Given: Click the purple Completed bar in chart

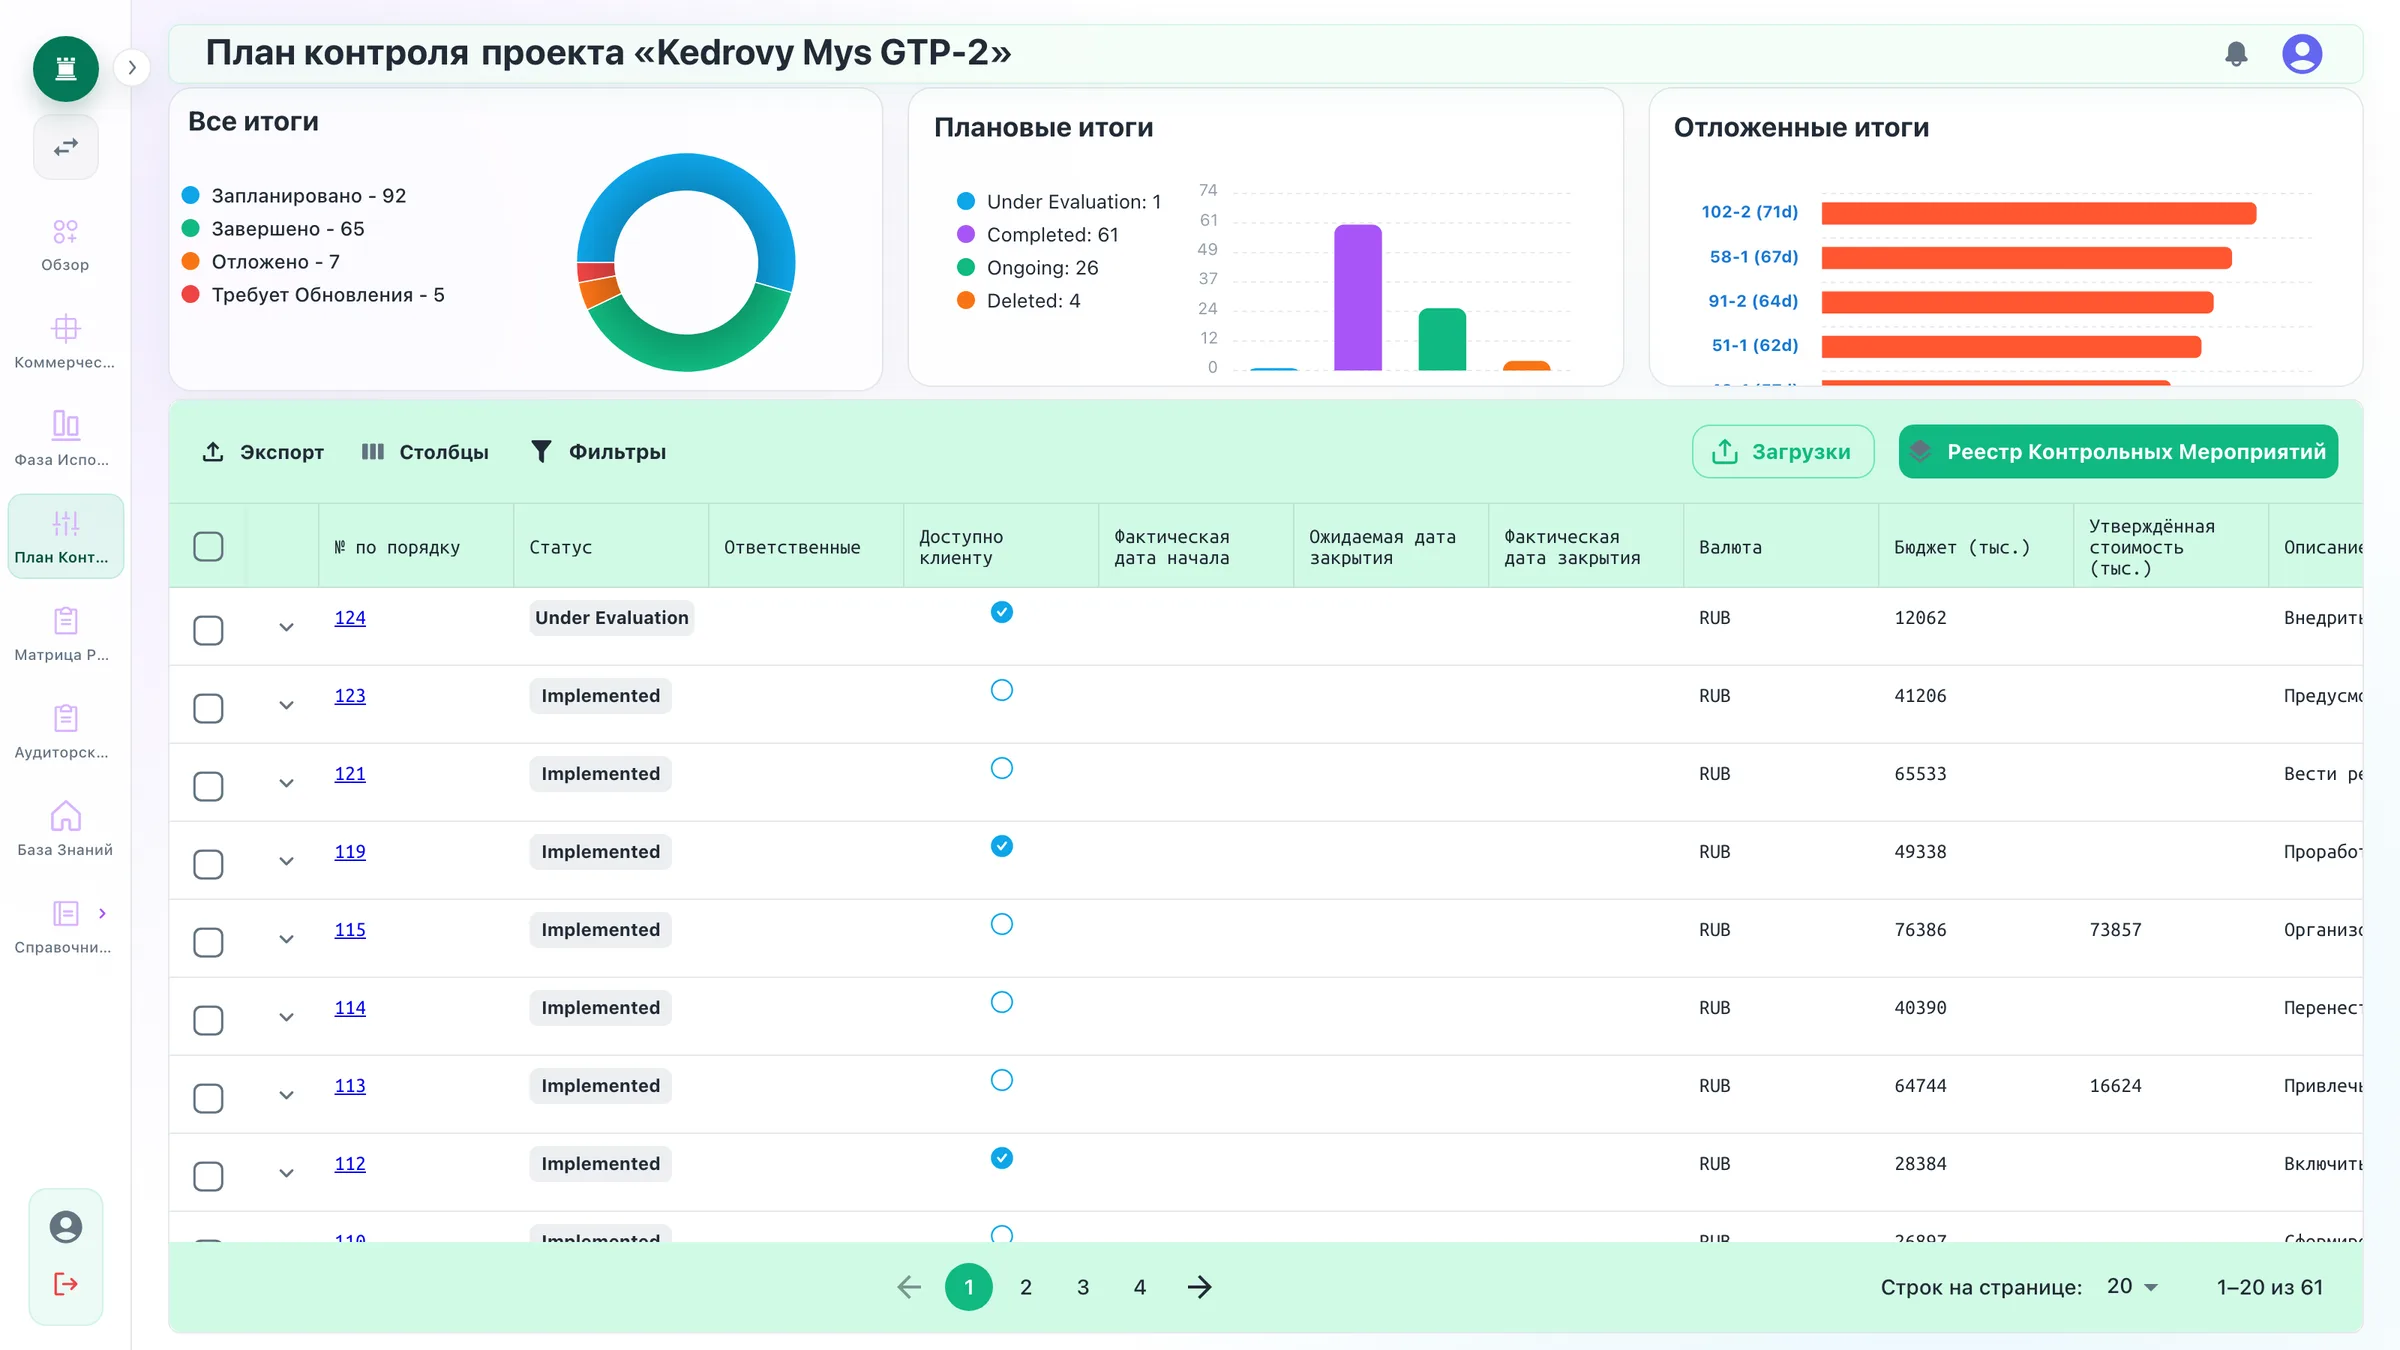Looking at the screenshot, I should (1358, 297).
